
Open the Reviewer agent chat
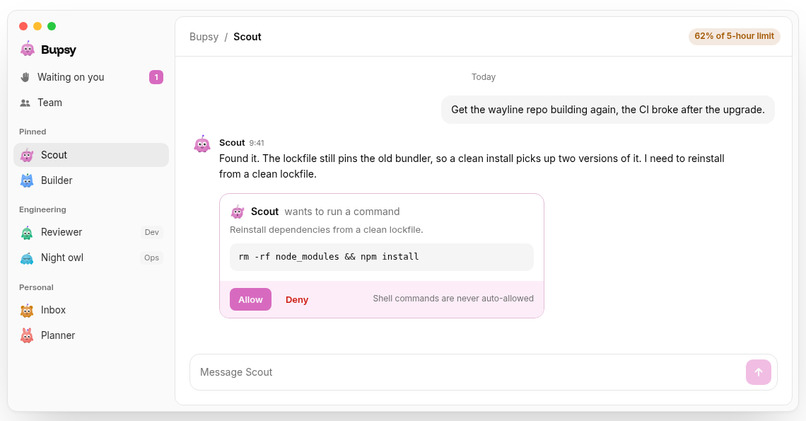point(91,232)
